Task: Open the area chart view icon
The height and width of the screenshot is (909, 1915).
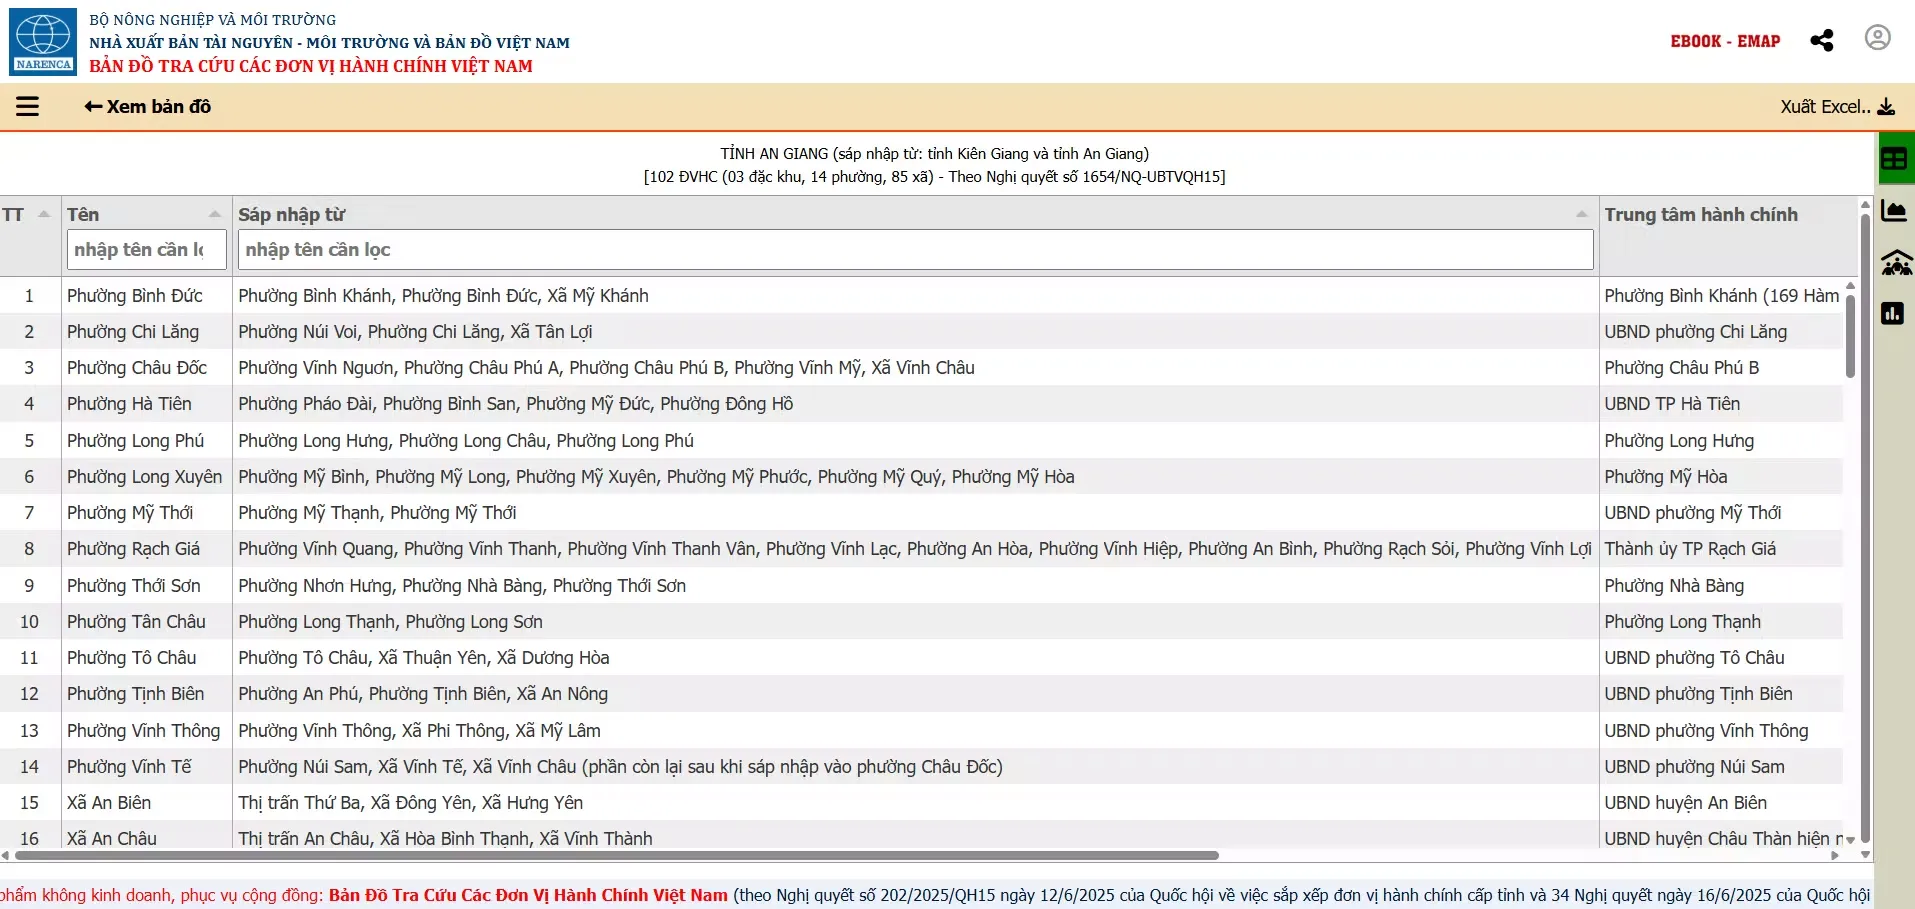Action: 1895,211
